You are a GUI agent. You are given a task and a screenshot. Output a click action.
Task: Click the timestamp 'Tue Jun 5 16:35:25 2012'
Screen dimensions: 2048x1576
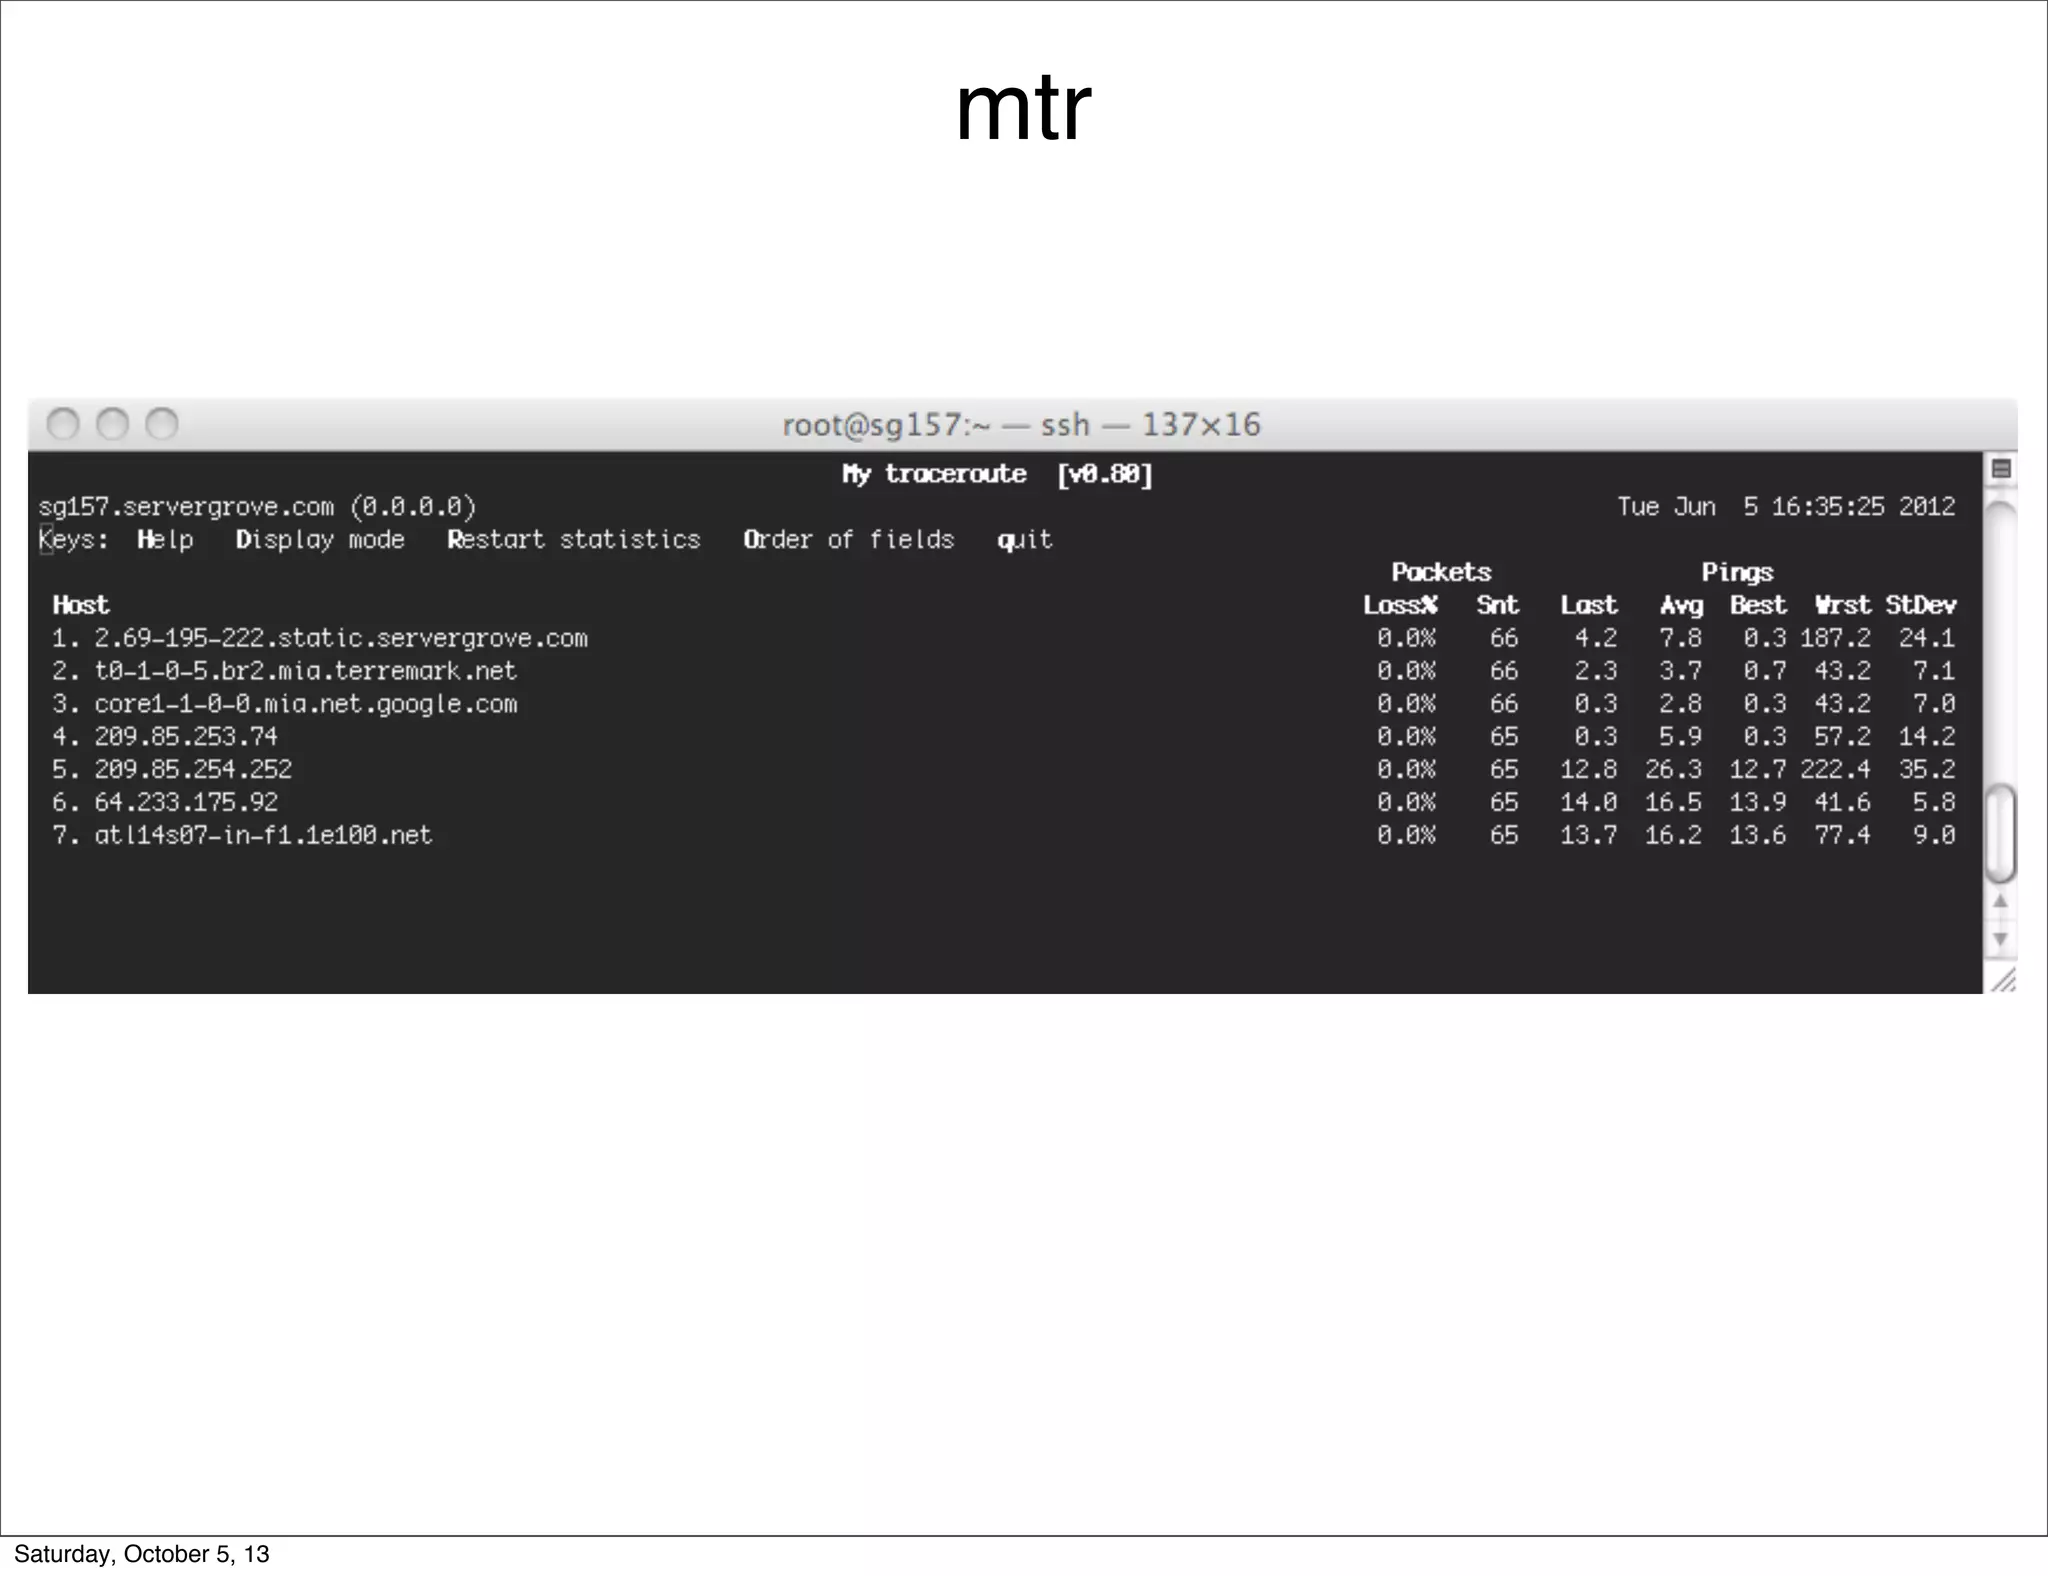pos(1786,507)
